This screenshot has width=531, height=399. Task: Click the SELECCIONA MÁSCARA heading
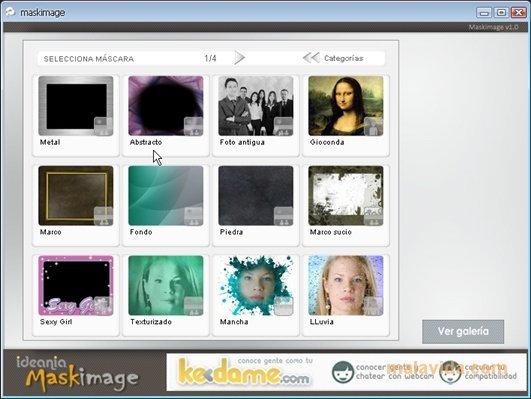89,59
